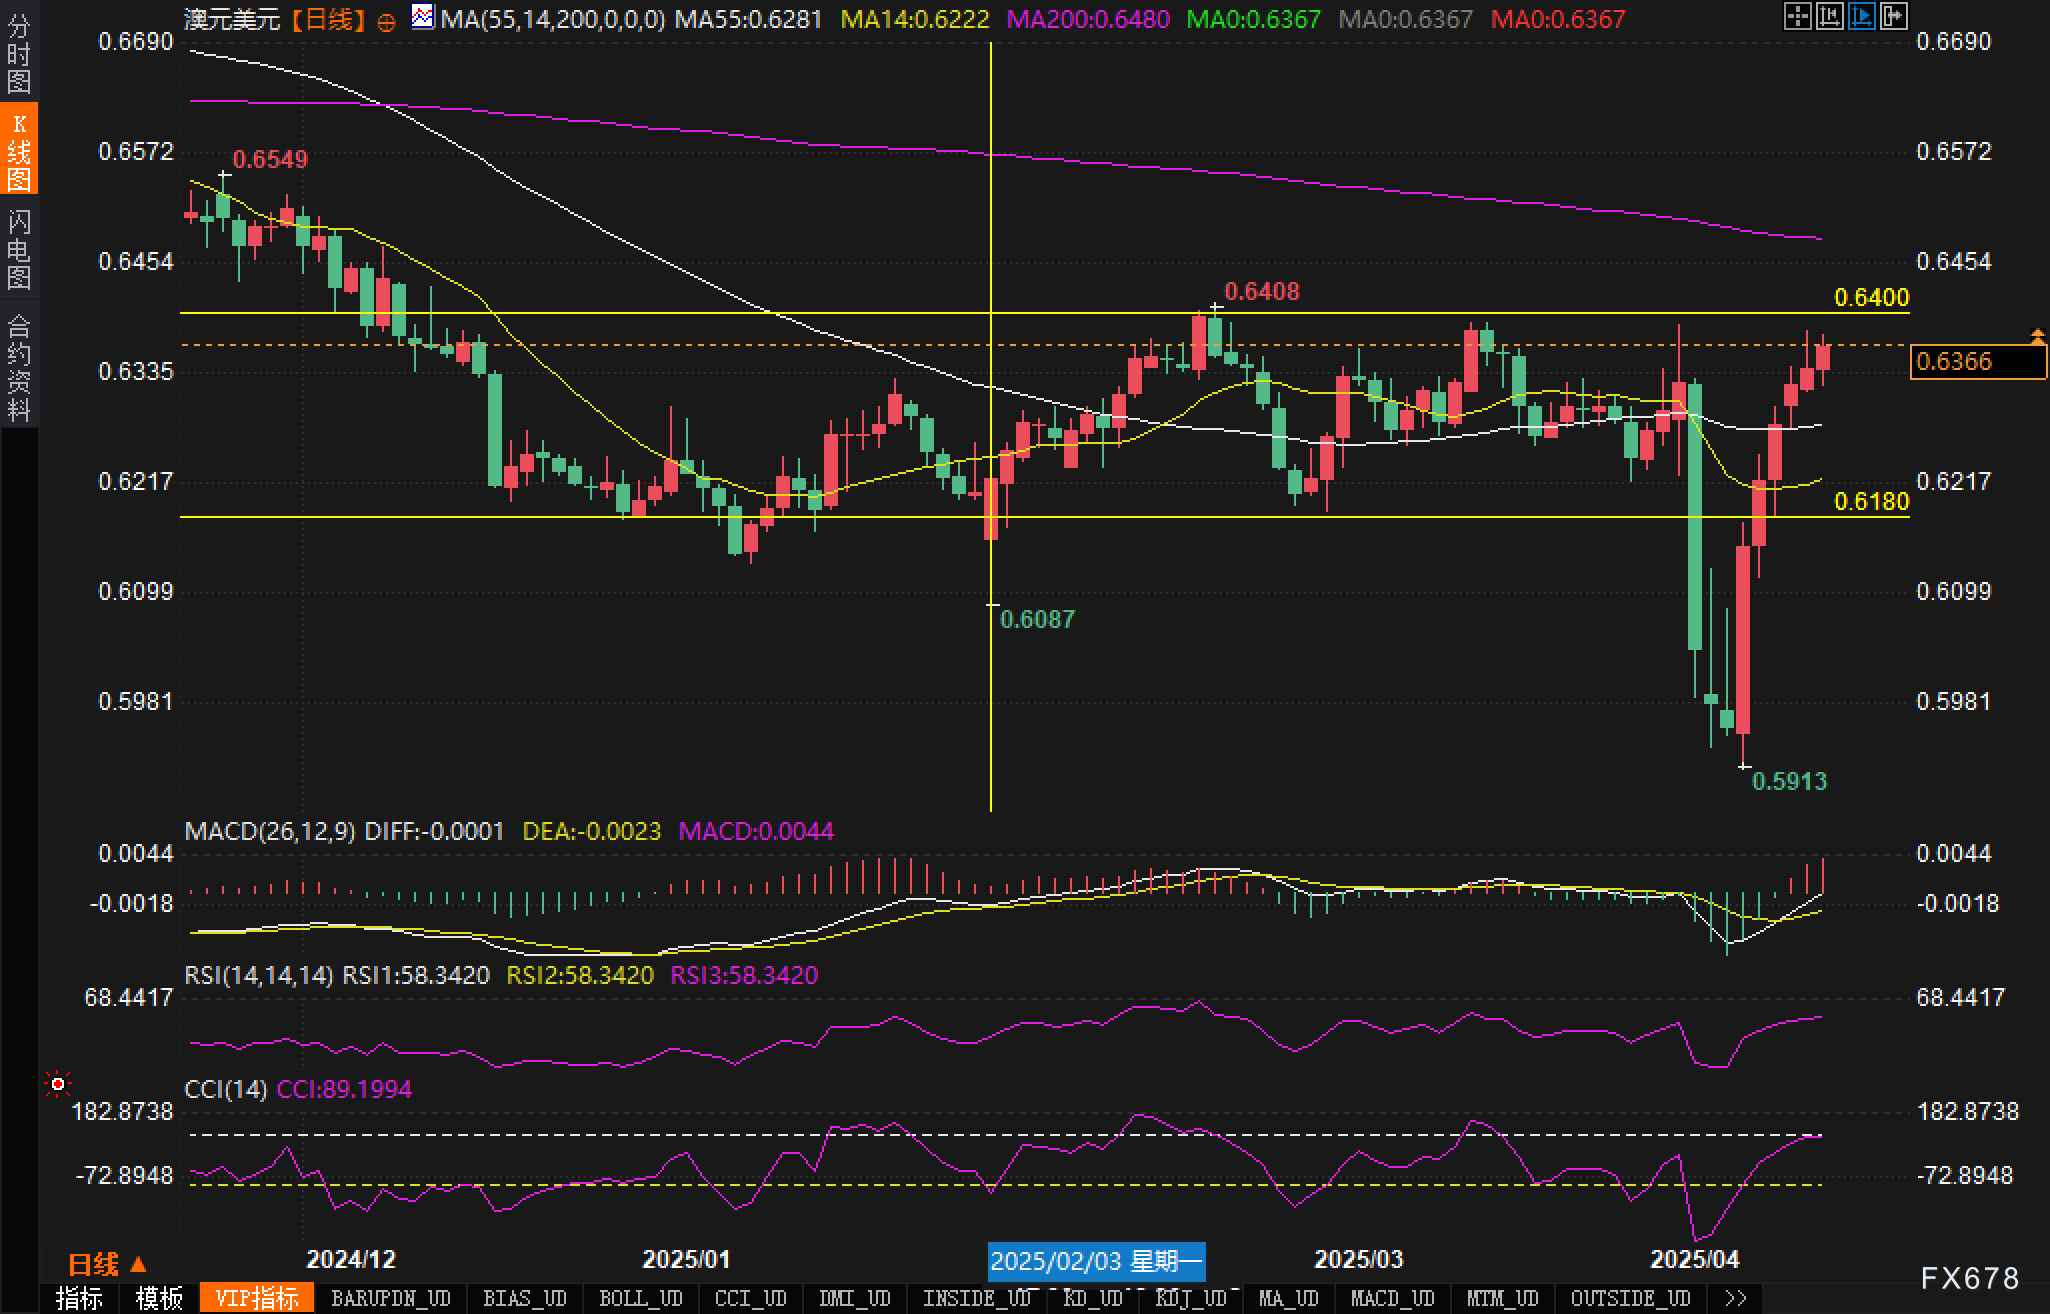Click the orange arrow marker at right price axis
This screenshot has width=2050, height=1314.
tap(2037, 336)
